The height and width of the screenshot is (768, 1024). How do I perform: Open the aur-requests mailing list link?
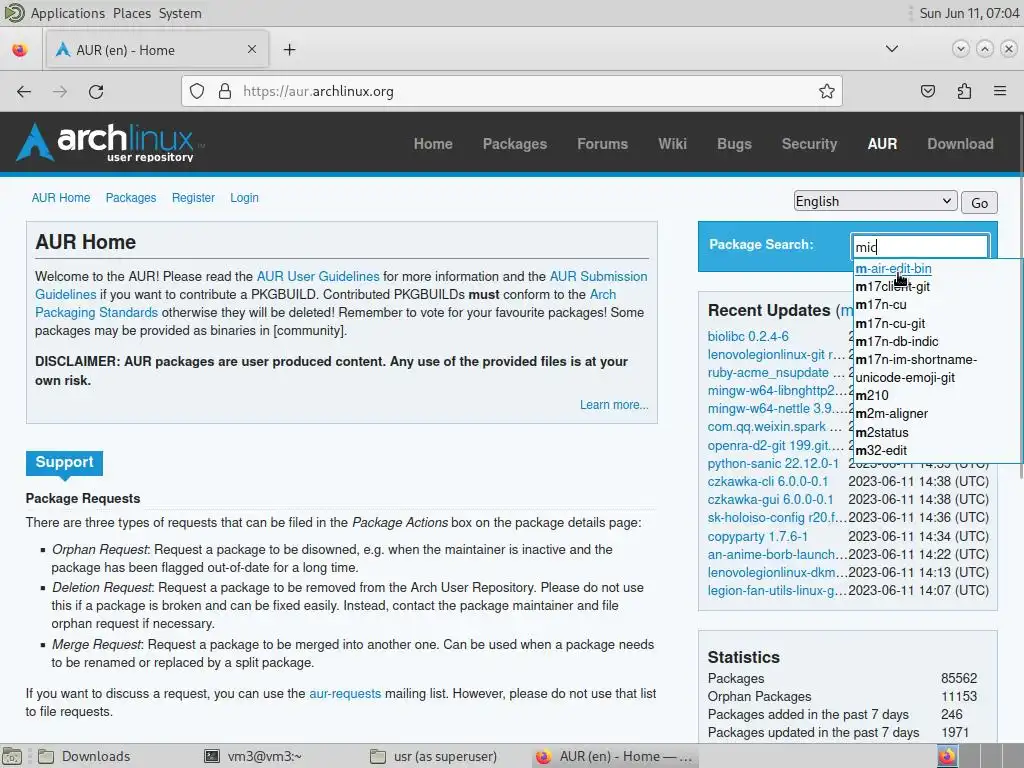(x=345, y=694)
